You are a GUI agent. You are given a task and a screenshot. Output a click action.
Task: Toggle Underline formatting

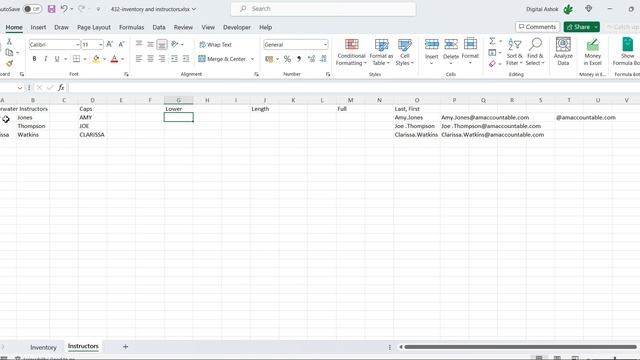point(57,59)
